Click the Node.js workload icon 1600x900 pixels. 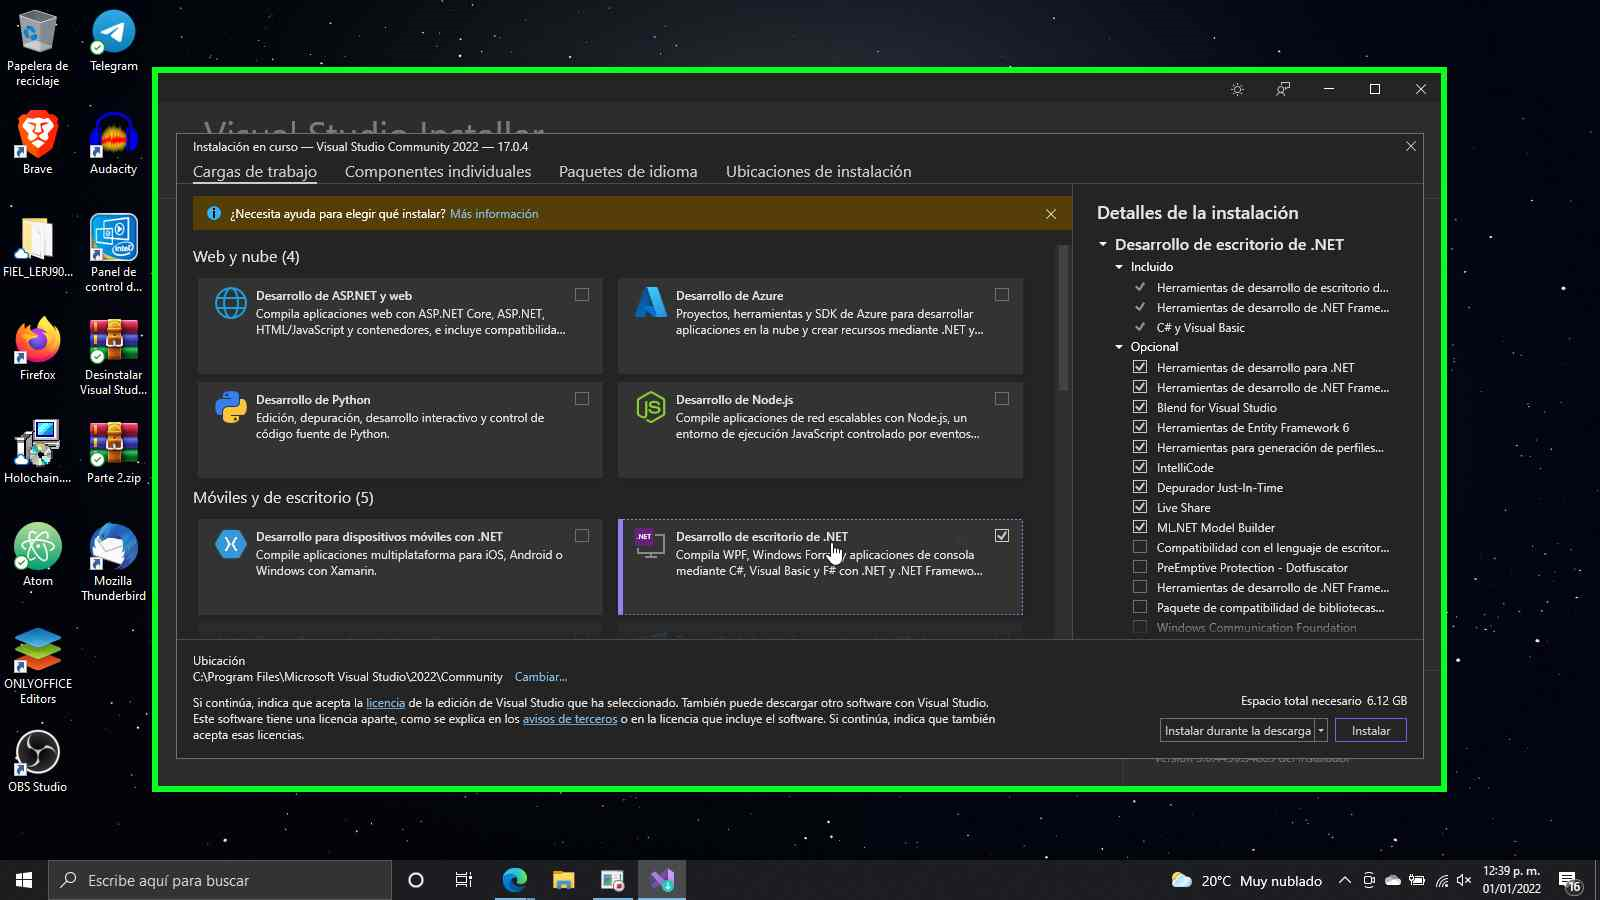pyautogui.click(x=651, y=408)
